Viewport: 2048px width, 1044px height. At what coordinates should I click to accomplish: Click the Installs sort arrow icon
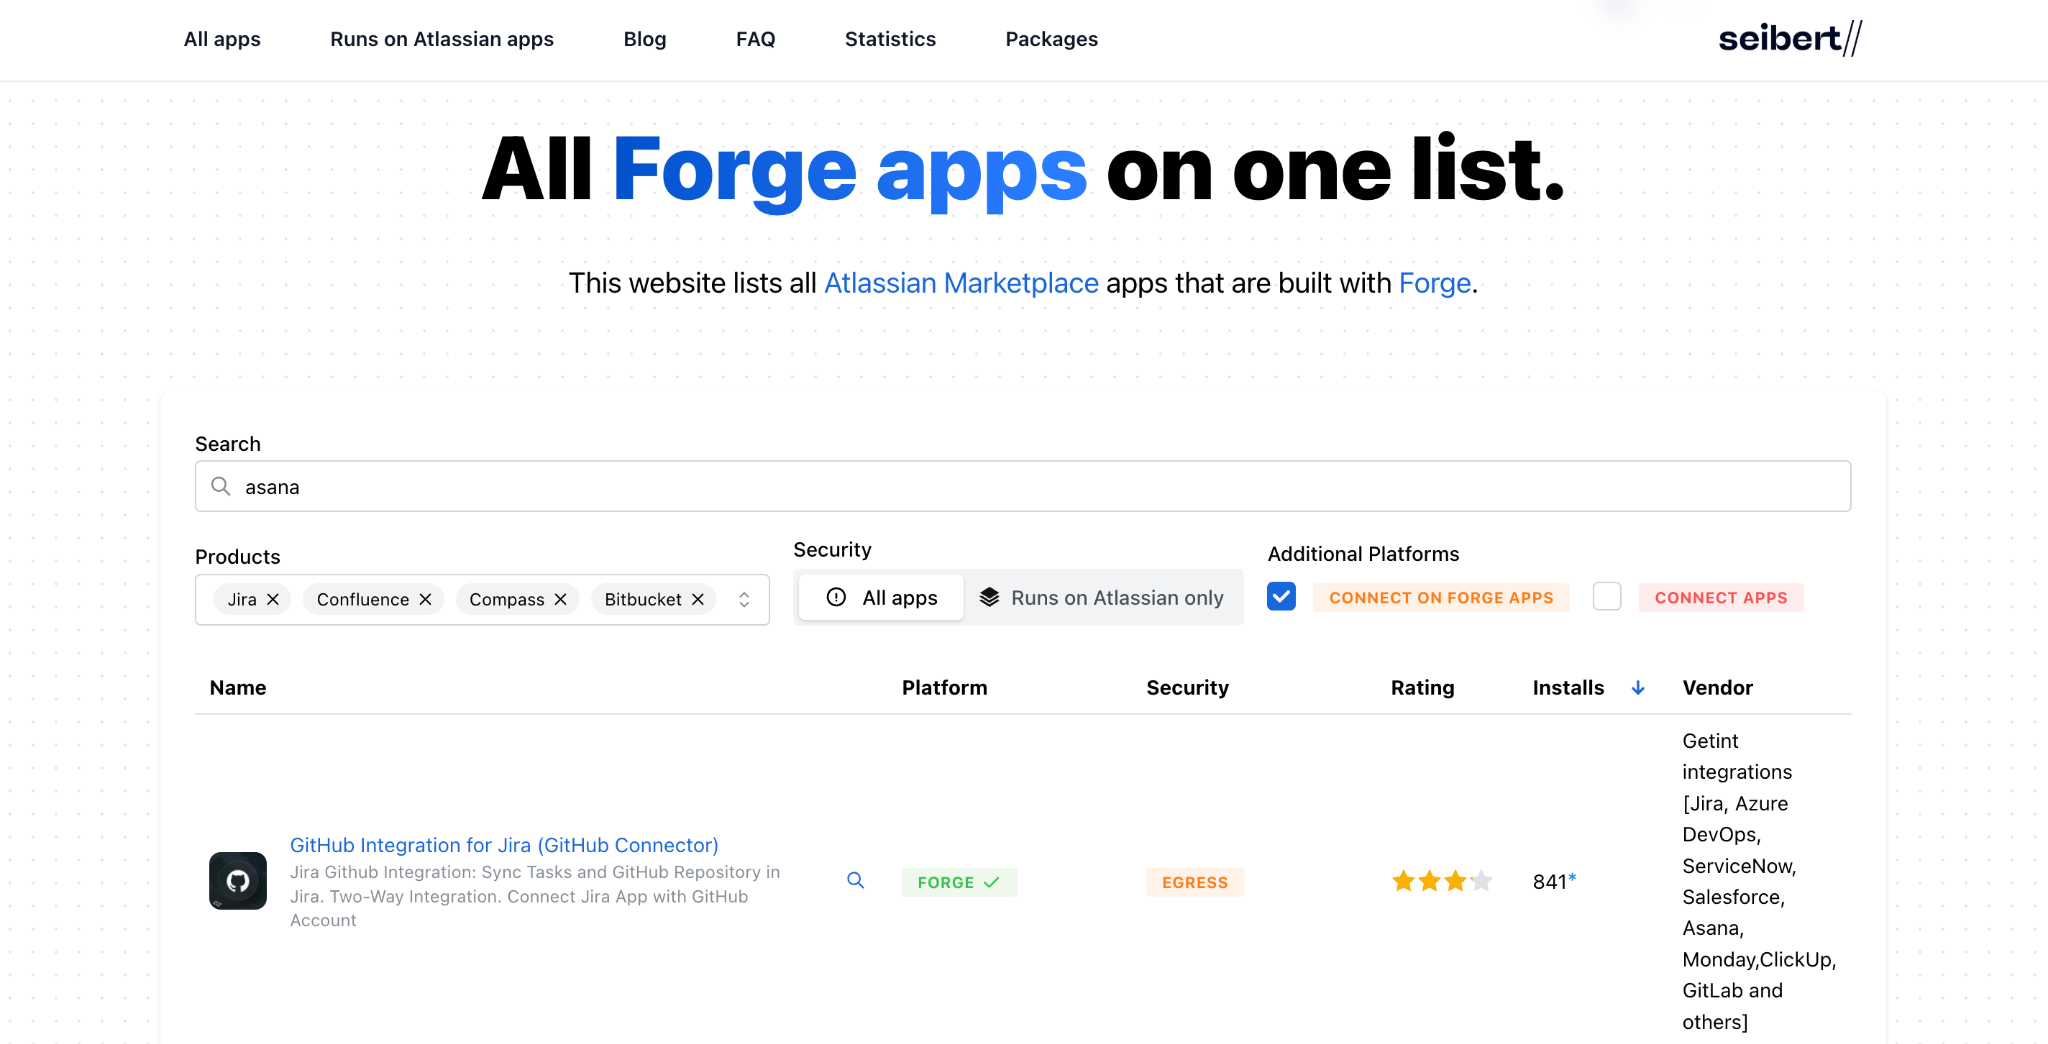[x=1638, y=688]
